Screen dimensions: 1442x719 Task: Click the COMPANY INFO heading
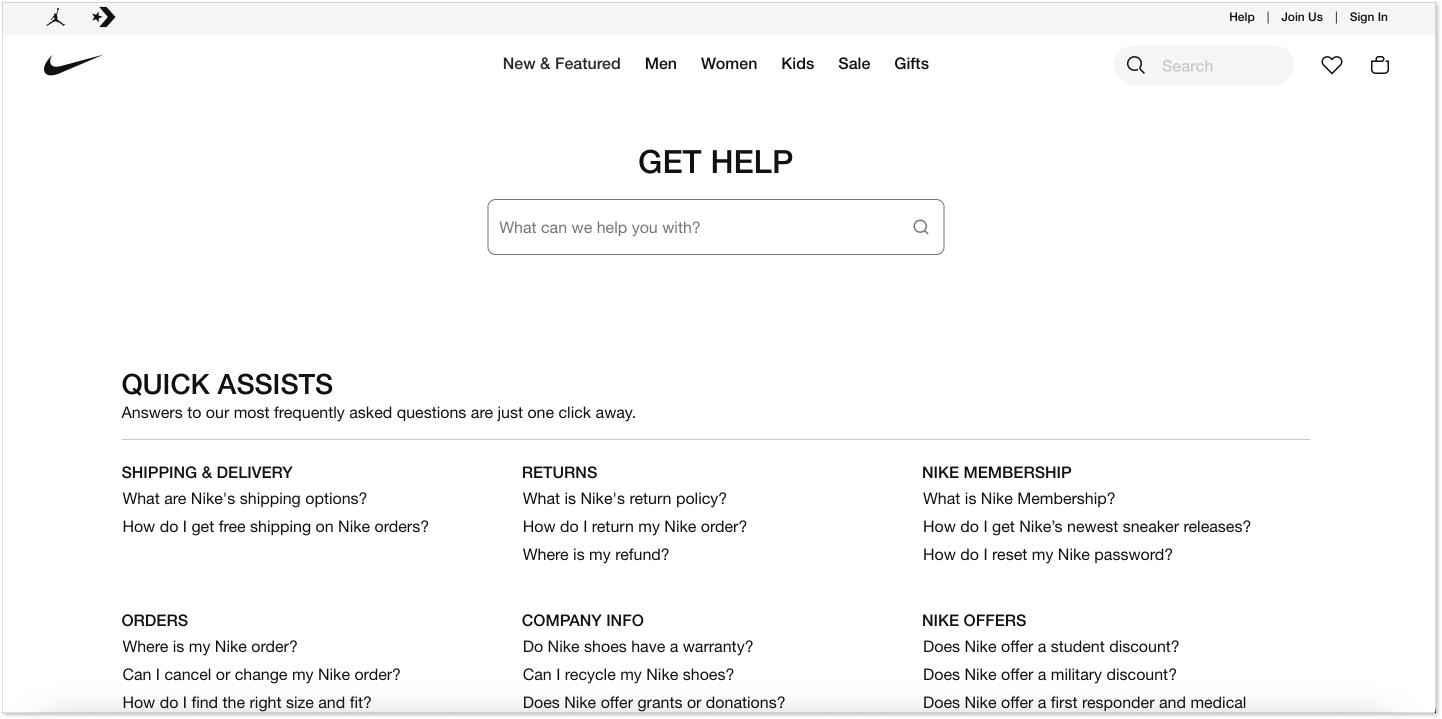(x=582, y=620)
